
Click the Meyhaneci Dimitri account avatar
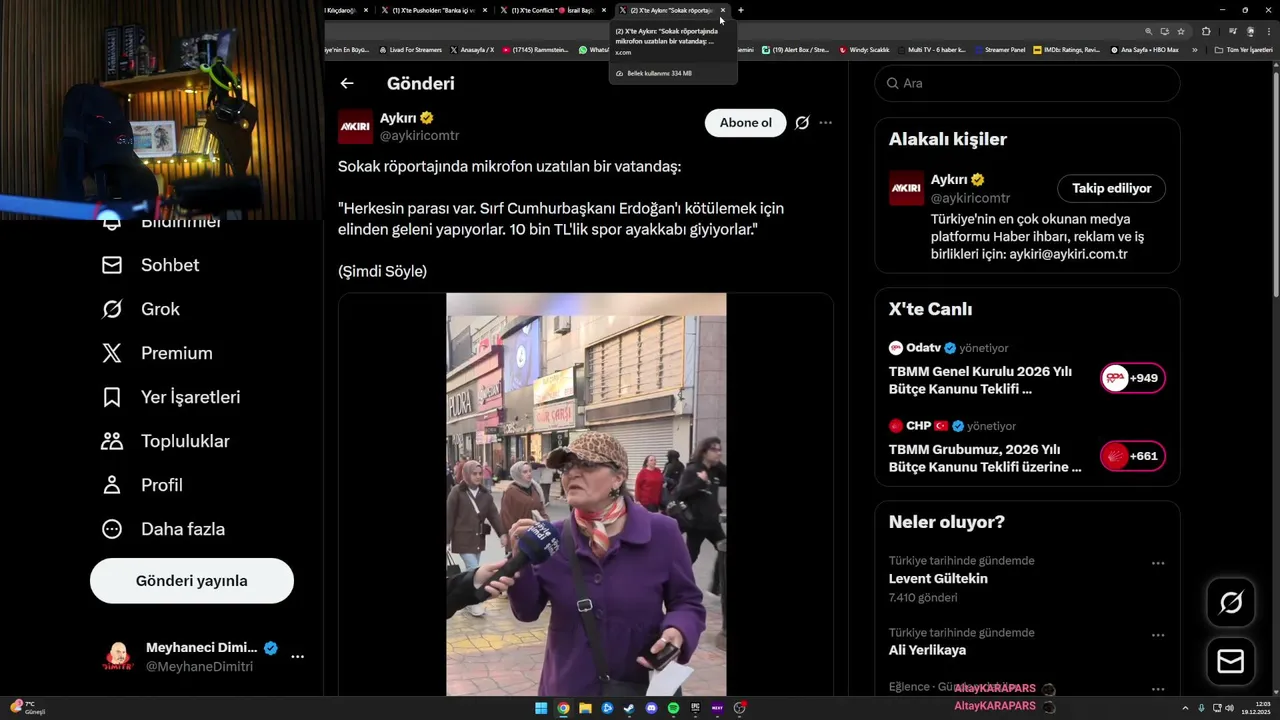[118, 657]
